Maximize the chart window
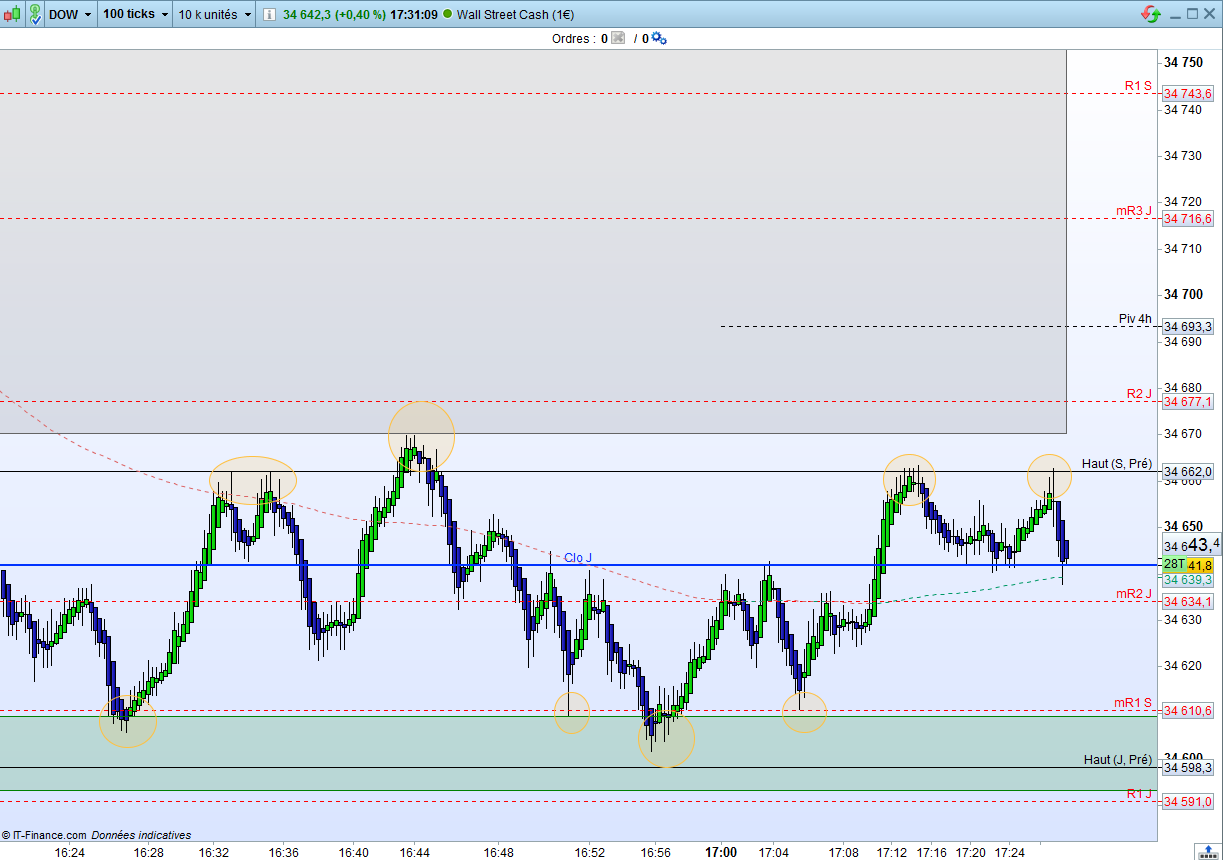Viewport: 1223px width, 860px height. coord(1191,14)
